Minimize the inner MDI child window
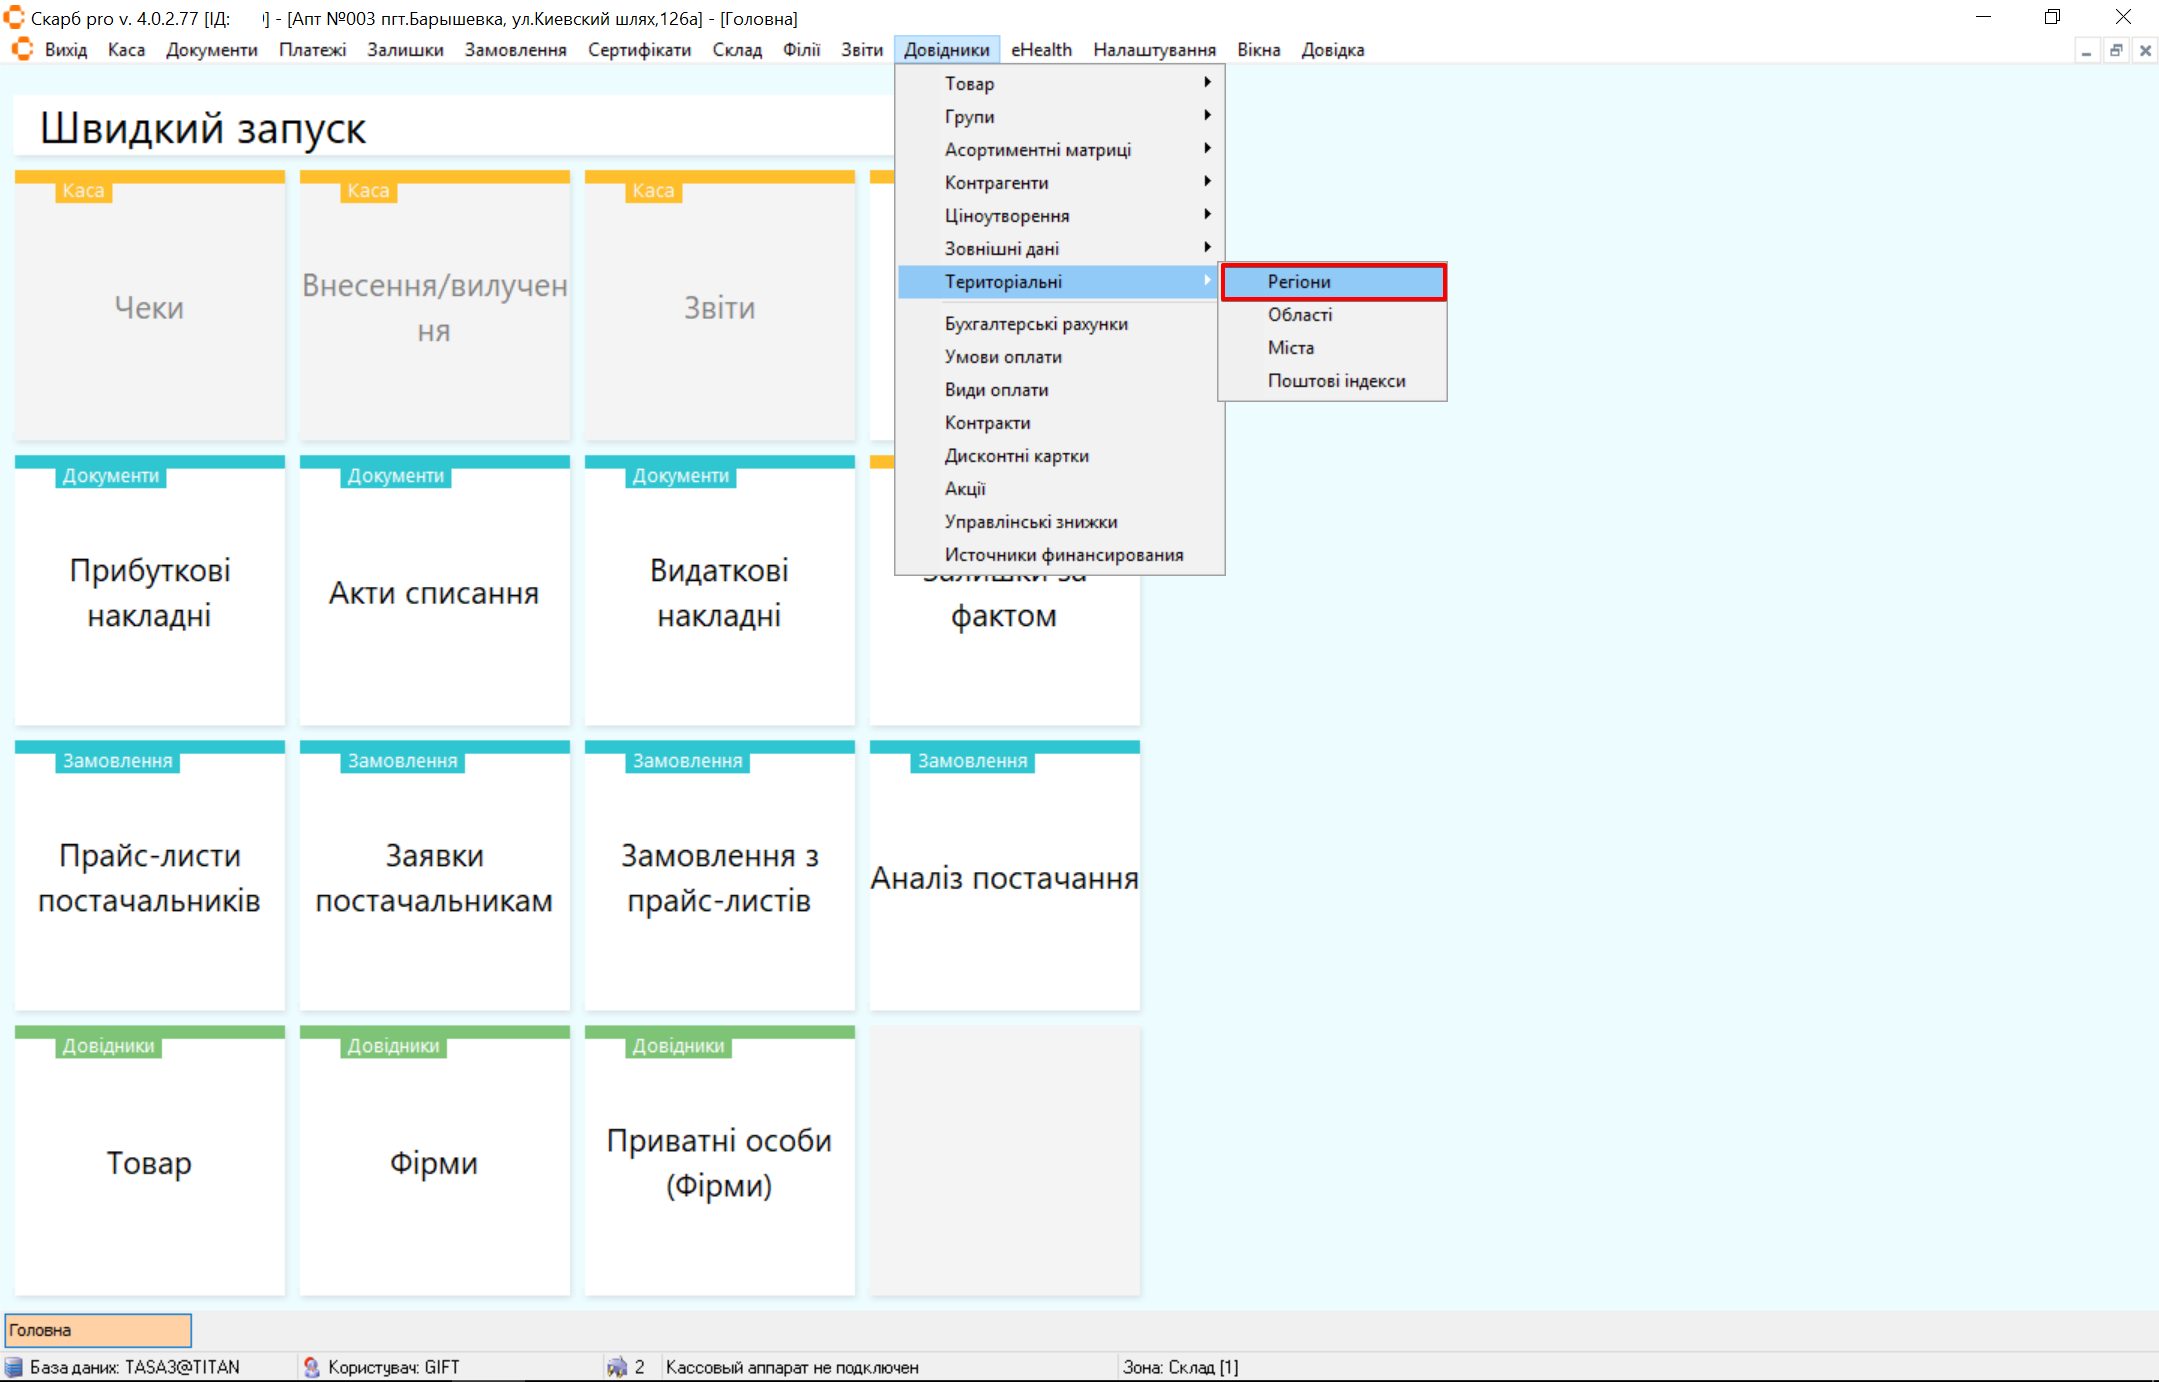 (2086, 50)
